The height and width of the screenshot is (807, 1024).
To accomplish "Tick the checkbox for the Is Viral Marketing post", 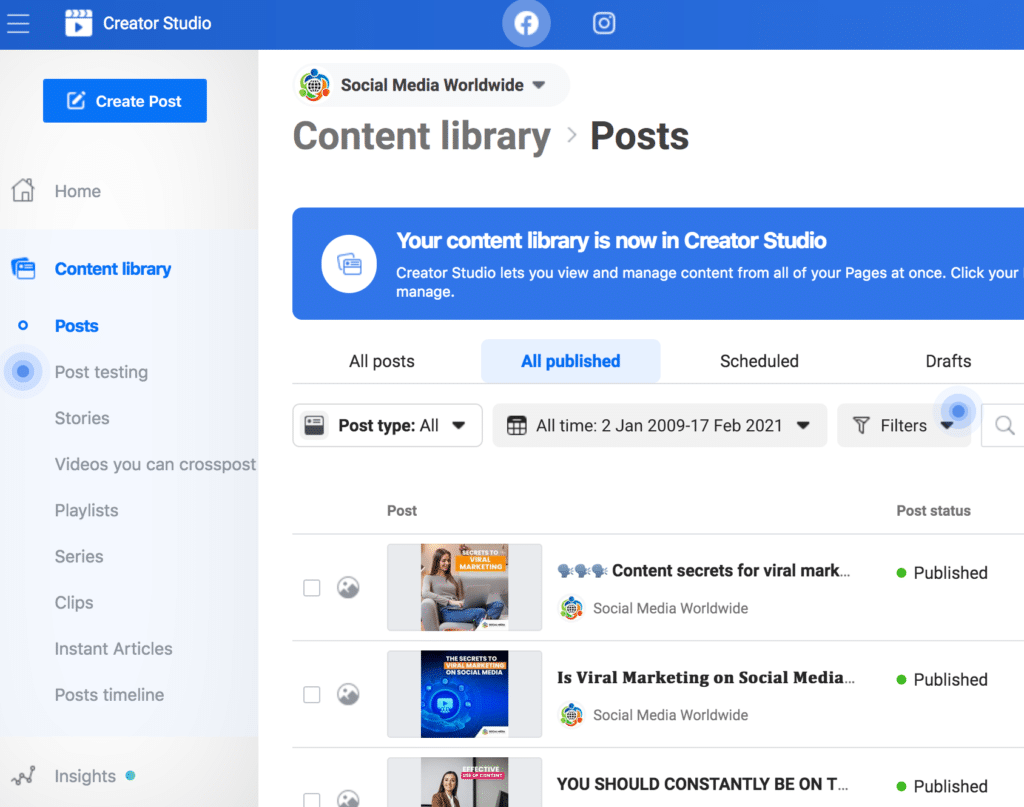I will coord(312,694).
